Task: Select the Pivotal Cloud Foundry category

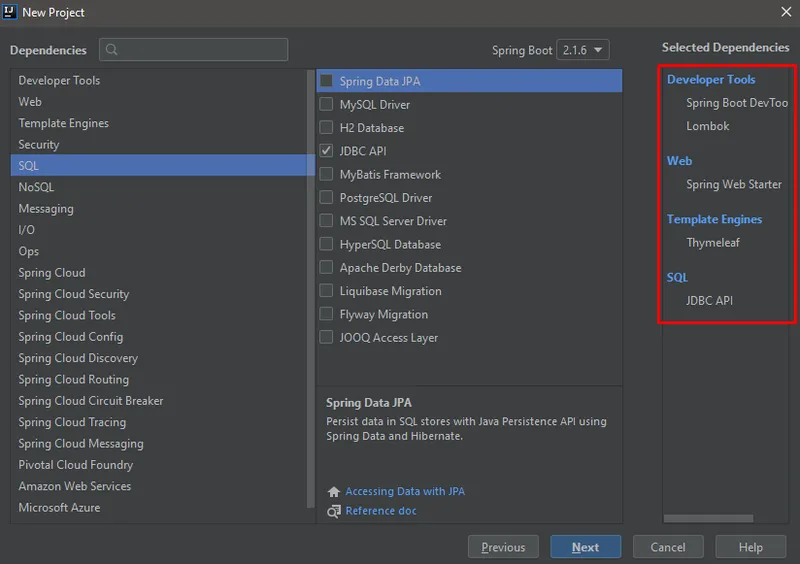Action: tap(159, 465)
